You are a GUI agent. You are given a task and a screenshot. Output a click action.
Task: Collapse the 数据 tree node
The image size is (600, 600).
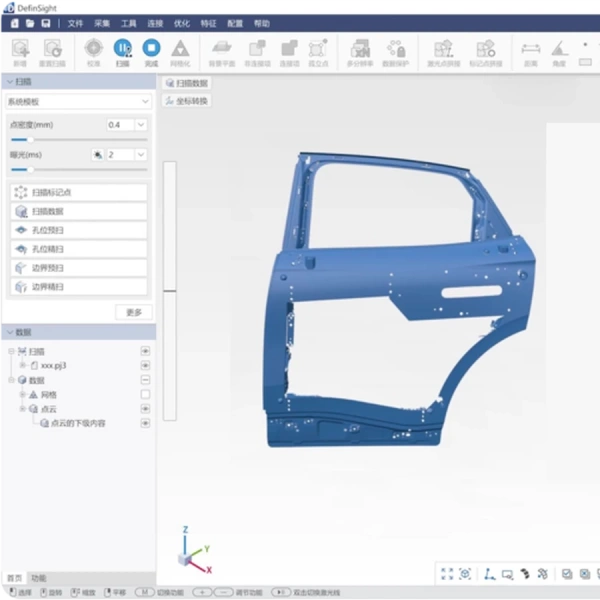(11, 380)
